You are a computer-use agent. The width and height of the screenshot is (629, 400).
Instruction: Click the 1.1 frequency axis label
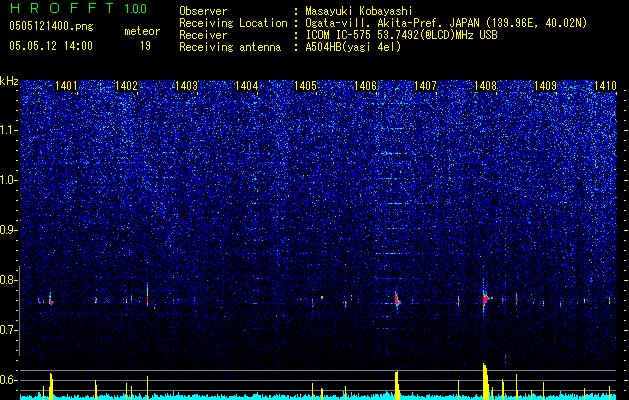pyautogui.click(x=9, y=130)
